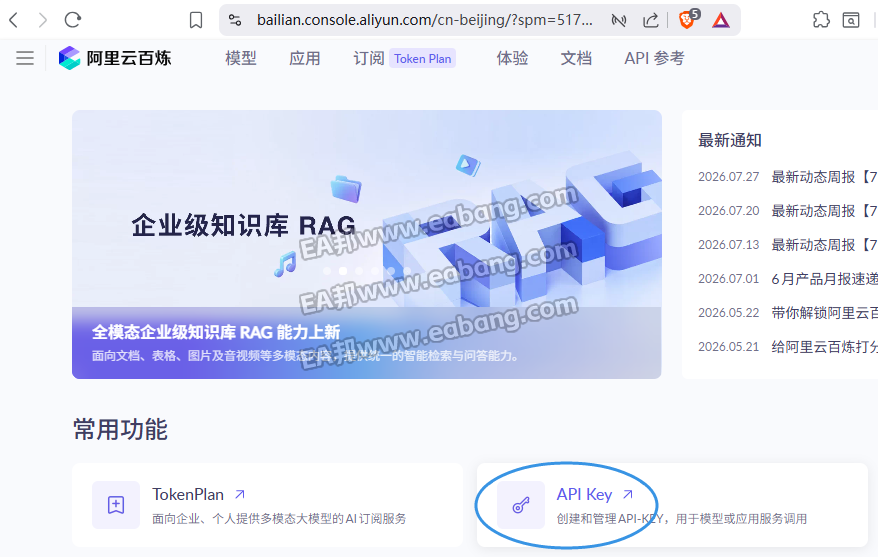878x557 pixels.
Task: Select the Token Plan badge under 订阅
Action: [422, 59]
